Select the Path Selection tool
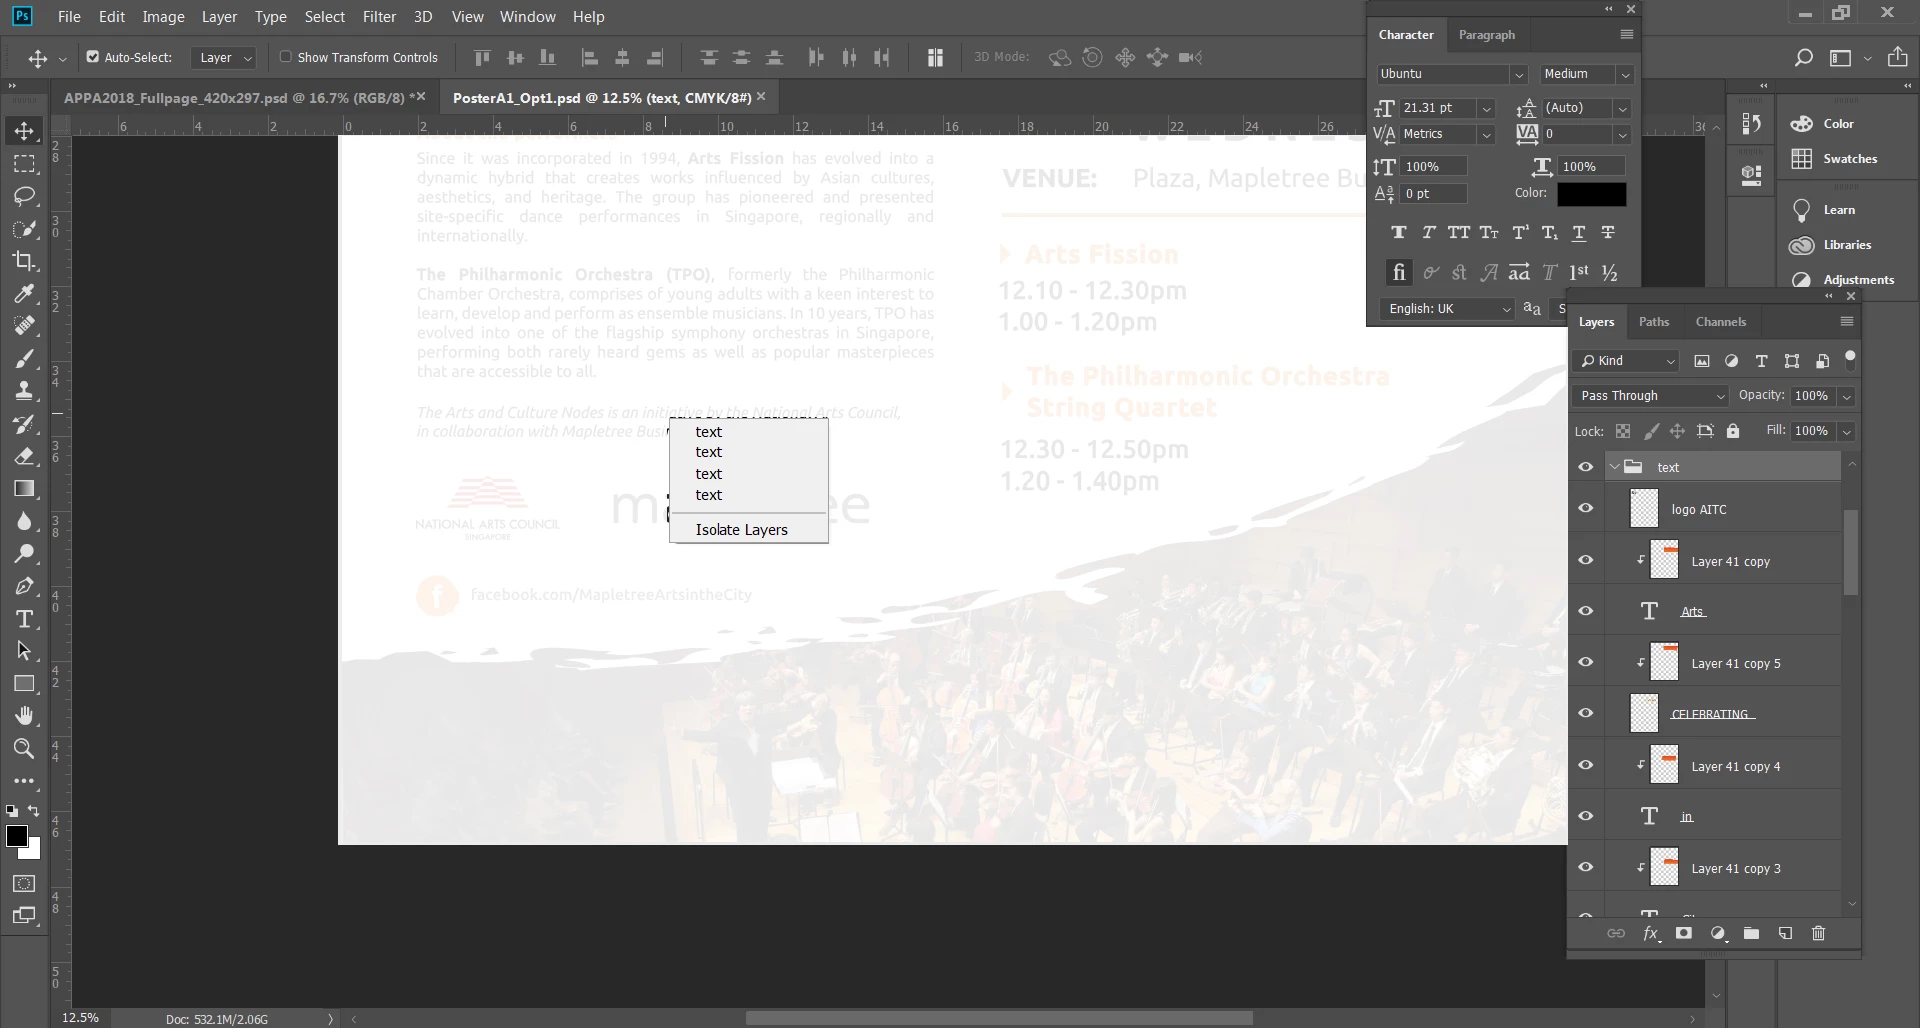 (x=25, y=651)
